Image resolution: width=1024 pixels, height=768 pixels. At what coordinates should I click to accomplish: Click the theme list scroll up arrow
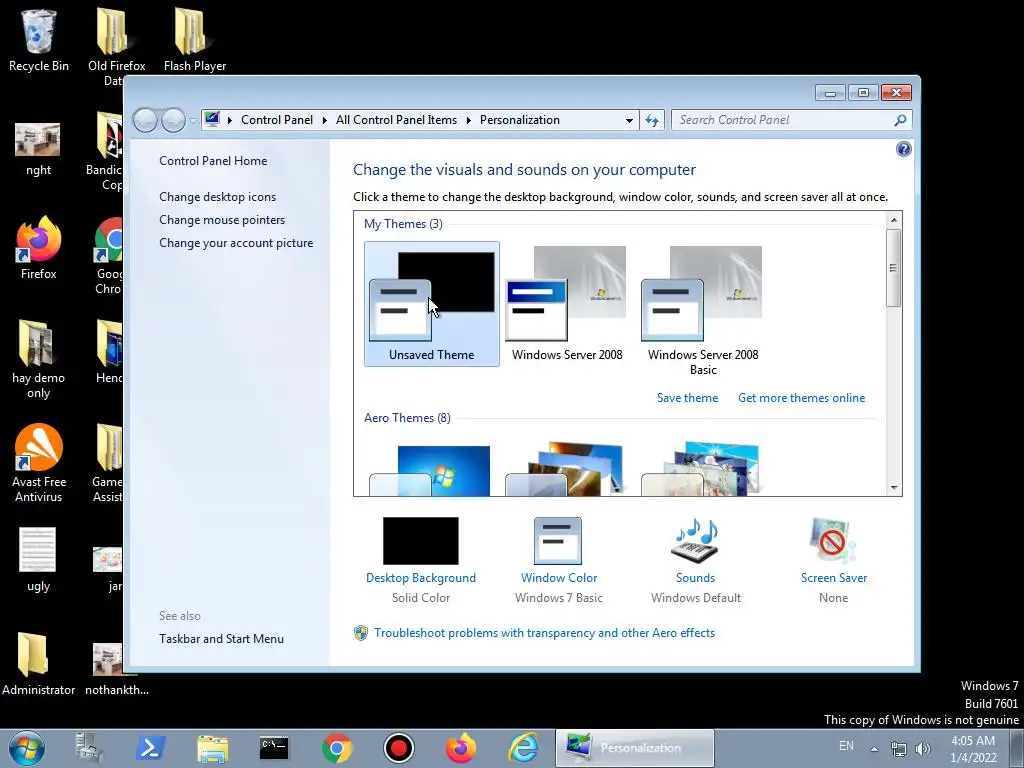coord(893,220)
